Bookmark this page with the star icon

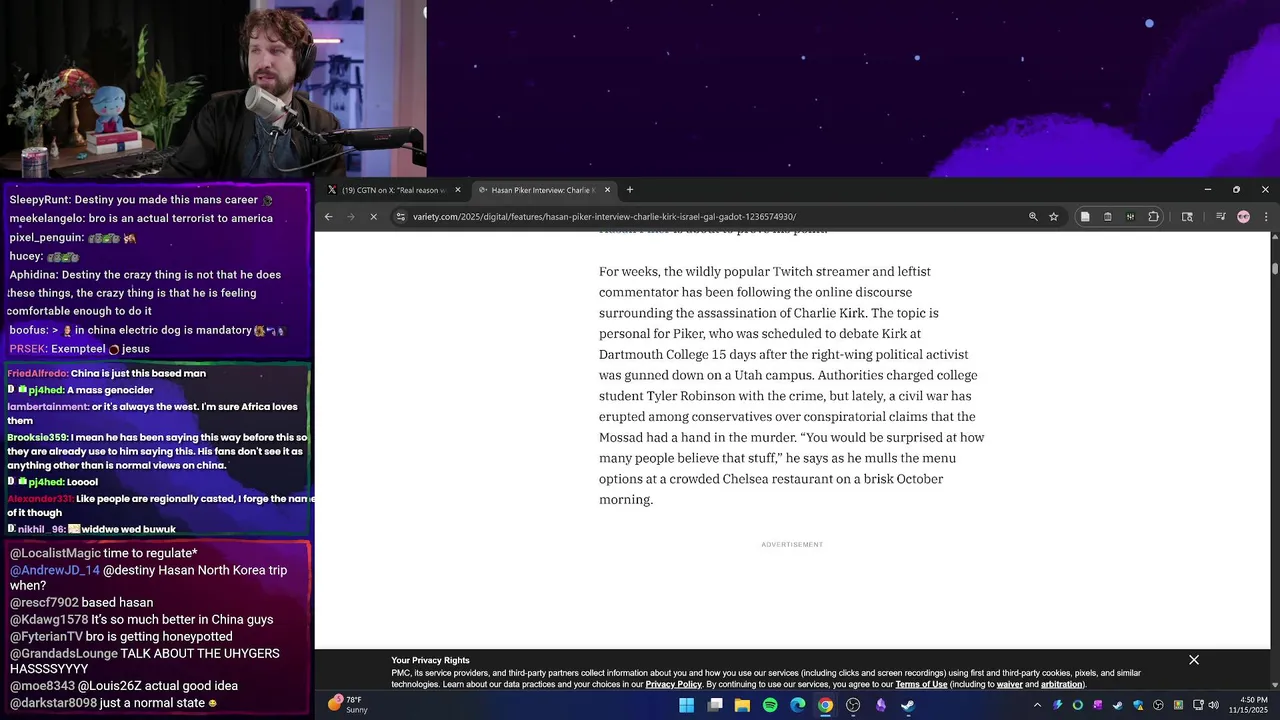point(1054,216)
